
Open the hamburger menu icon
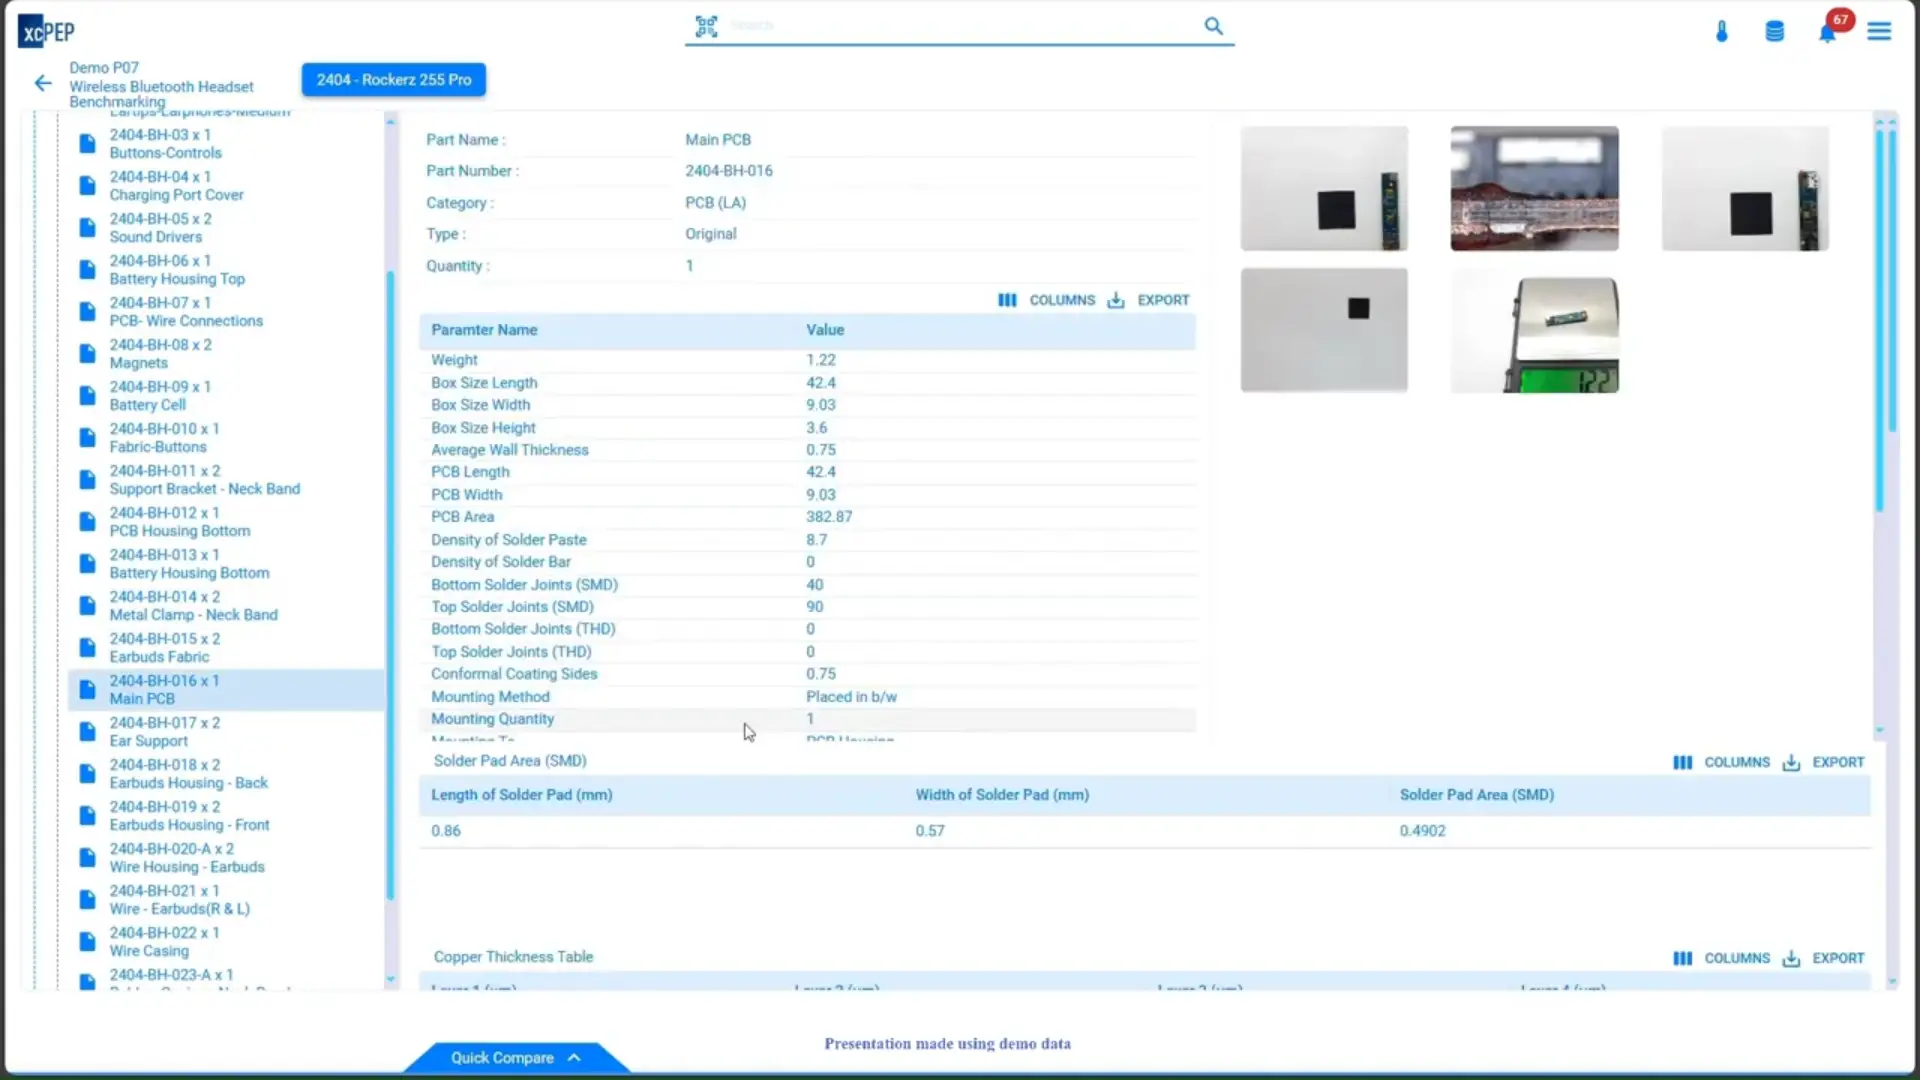[1879, 32]
